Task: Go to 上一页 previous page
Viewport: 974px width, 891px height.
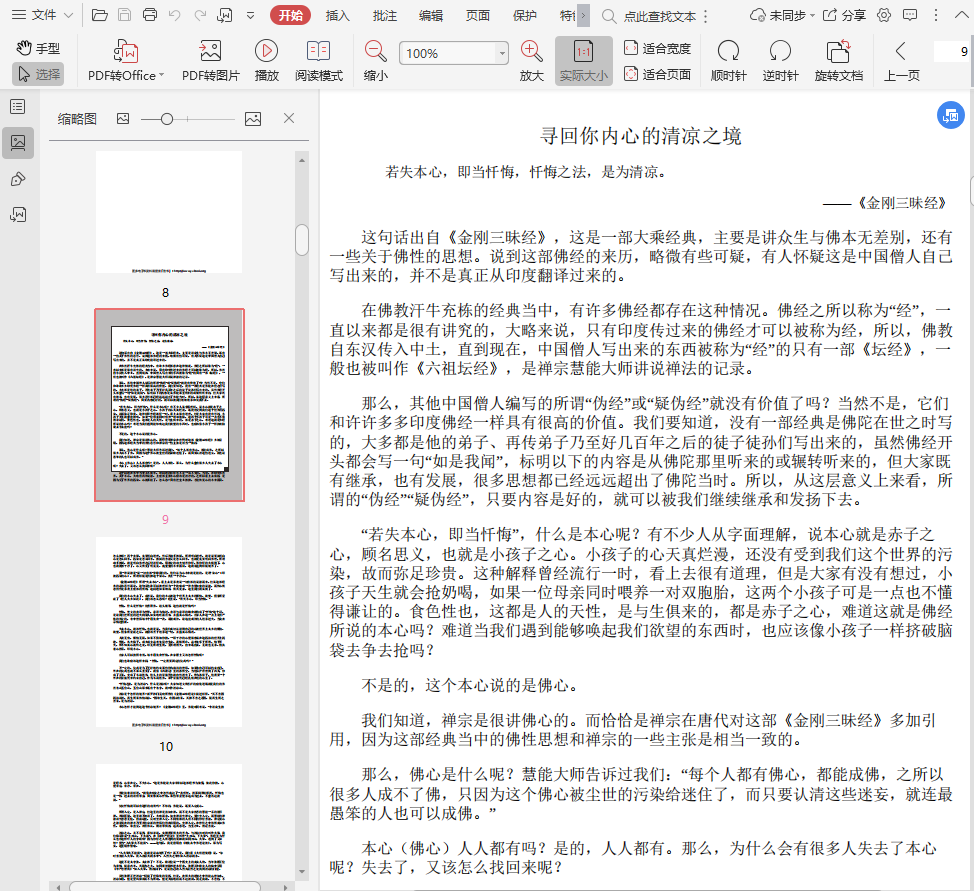Action: point(901,60)
